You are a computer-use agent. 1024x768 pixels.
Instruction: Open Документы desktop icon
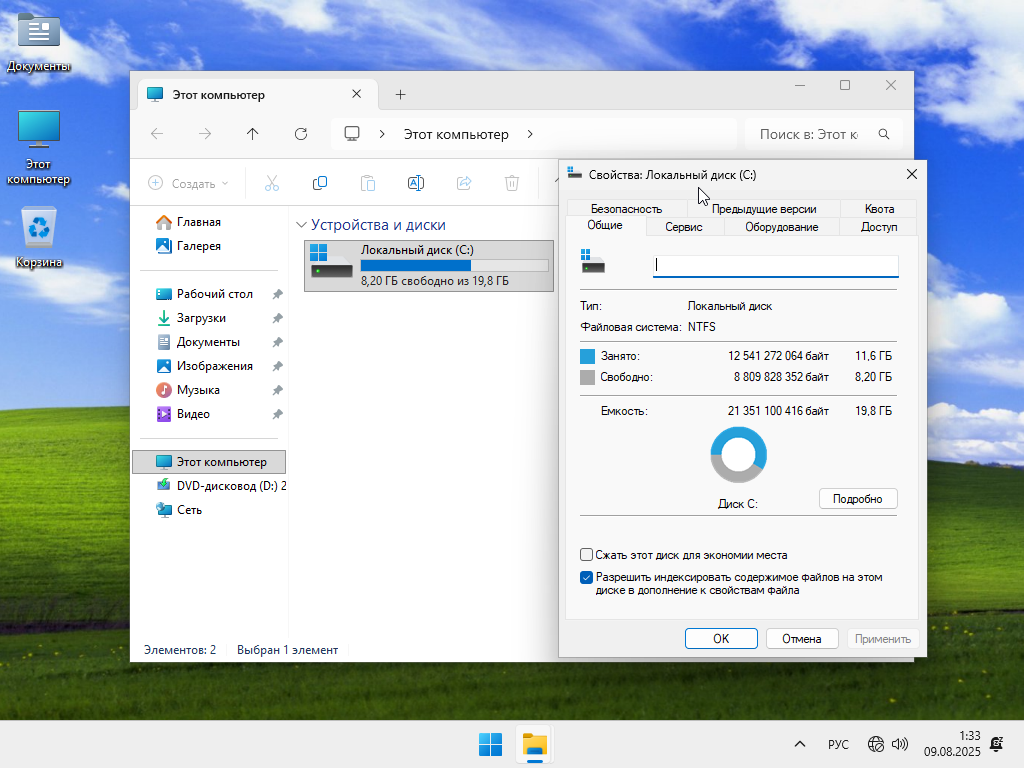[x=39, y=41]
